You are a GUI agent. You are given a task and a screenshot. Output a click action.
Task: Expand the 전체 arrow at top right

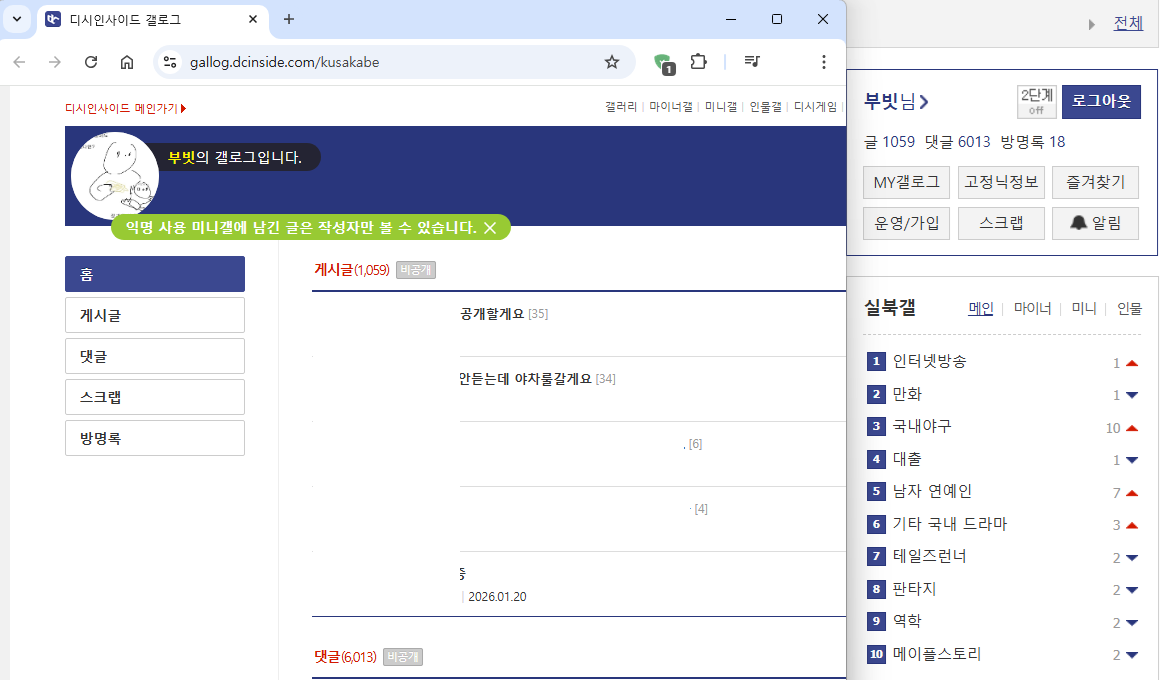point(1091,24)
